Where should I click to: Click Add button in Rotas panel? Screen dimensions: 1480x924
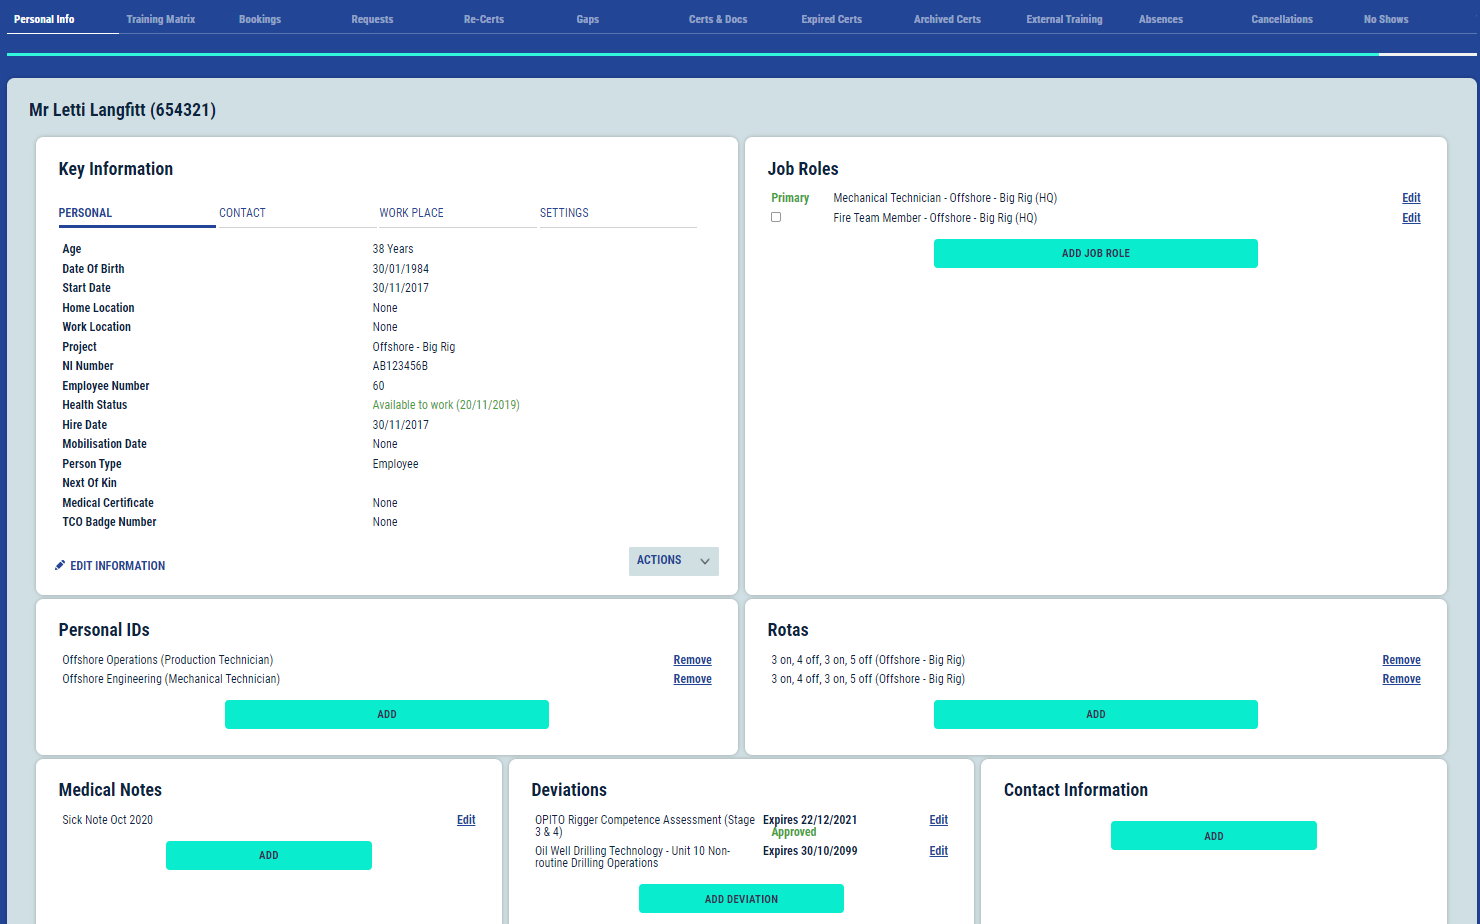tap(1095, 714)
